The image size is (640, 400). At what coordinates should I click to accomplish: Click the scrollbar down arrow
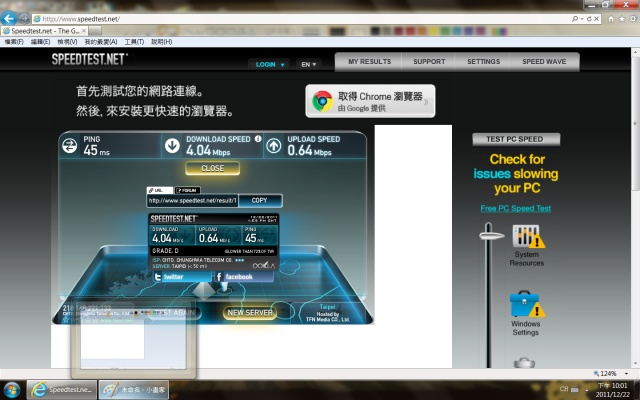635,364
